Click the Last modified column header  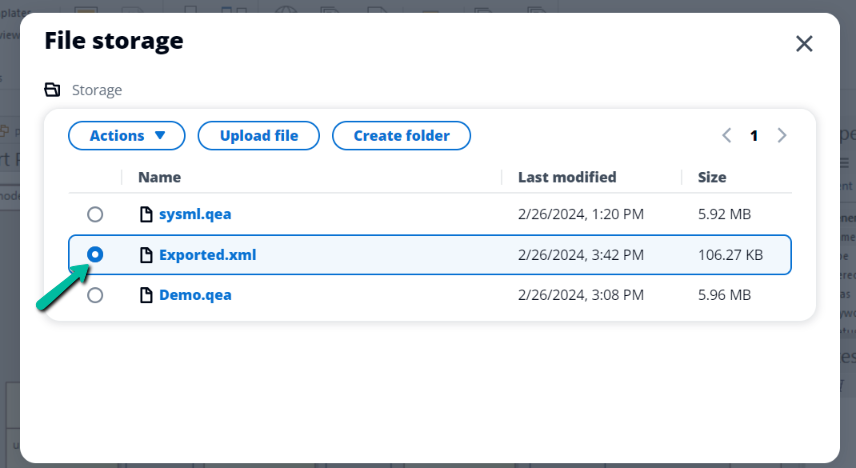pyautogui.click(x=567, y=177)
